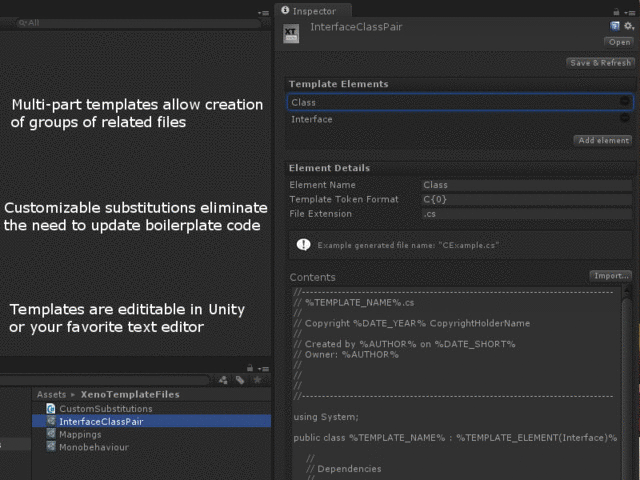Screen dimensions: 640x480
Task: Click the Save & Refresh button
Action: click(x=600, y=62)
